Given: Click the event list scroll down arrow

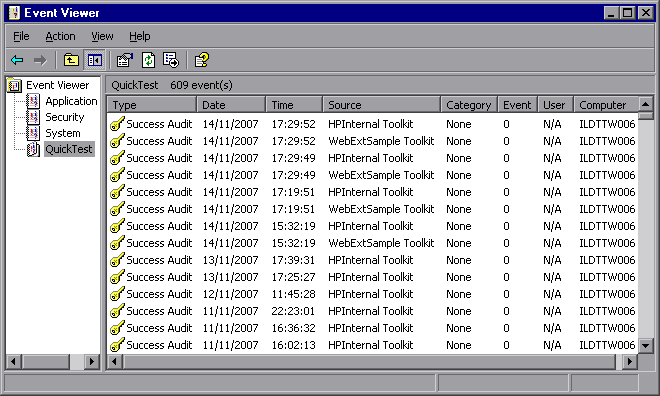Looking at the screenshot, I should point(645,346).
